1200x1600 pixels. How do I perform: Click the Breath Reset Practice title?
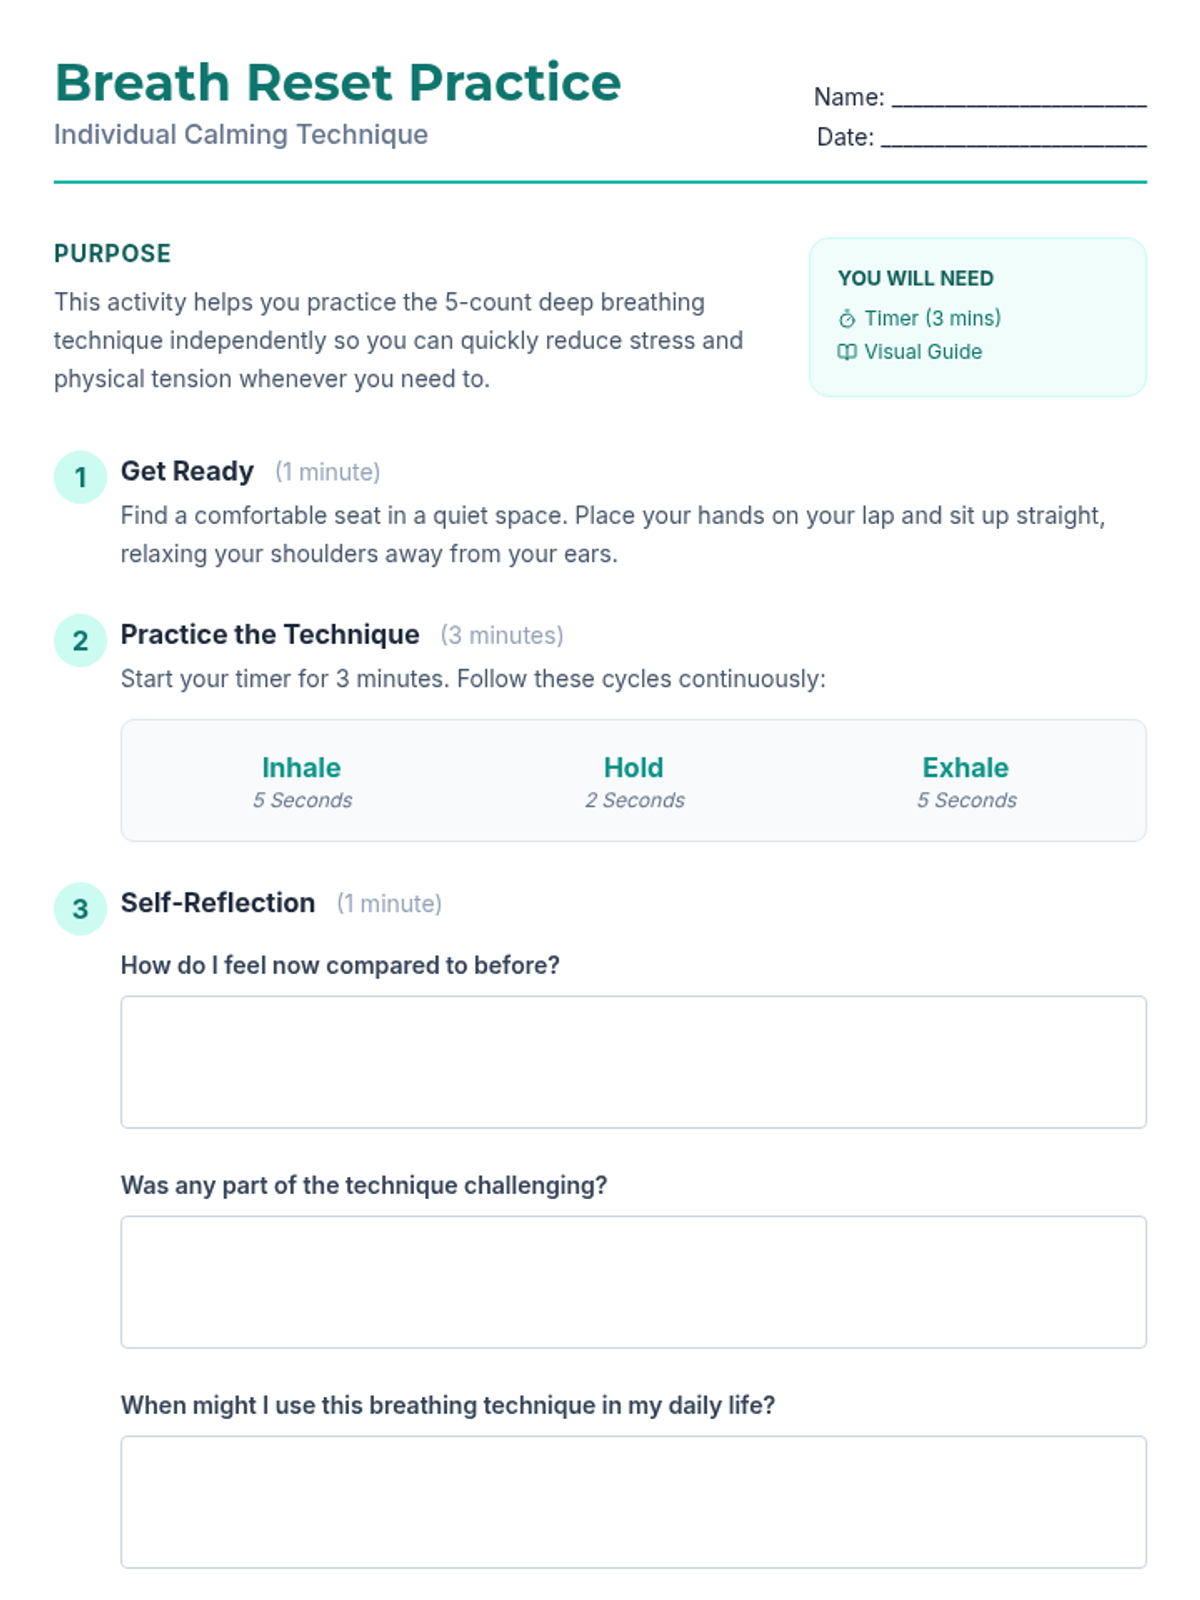pyautogui.click(x=338, y=82)
